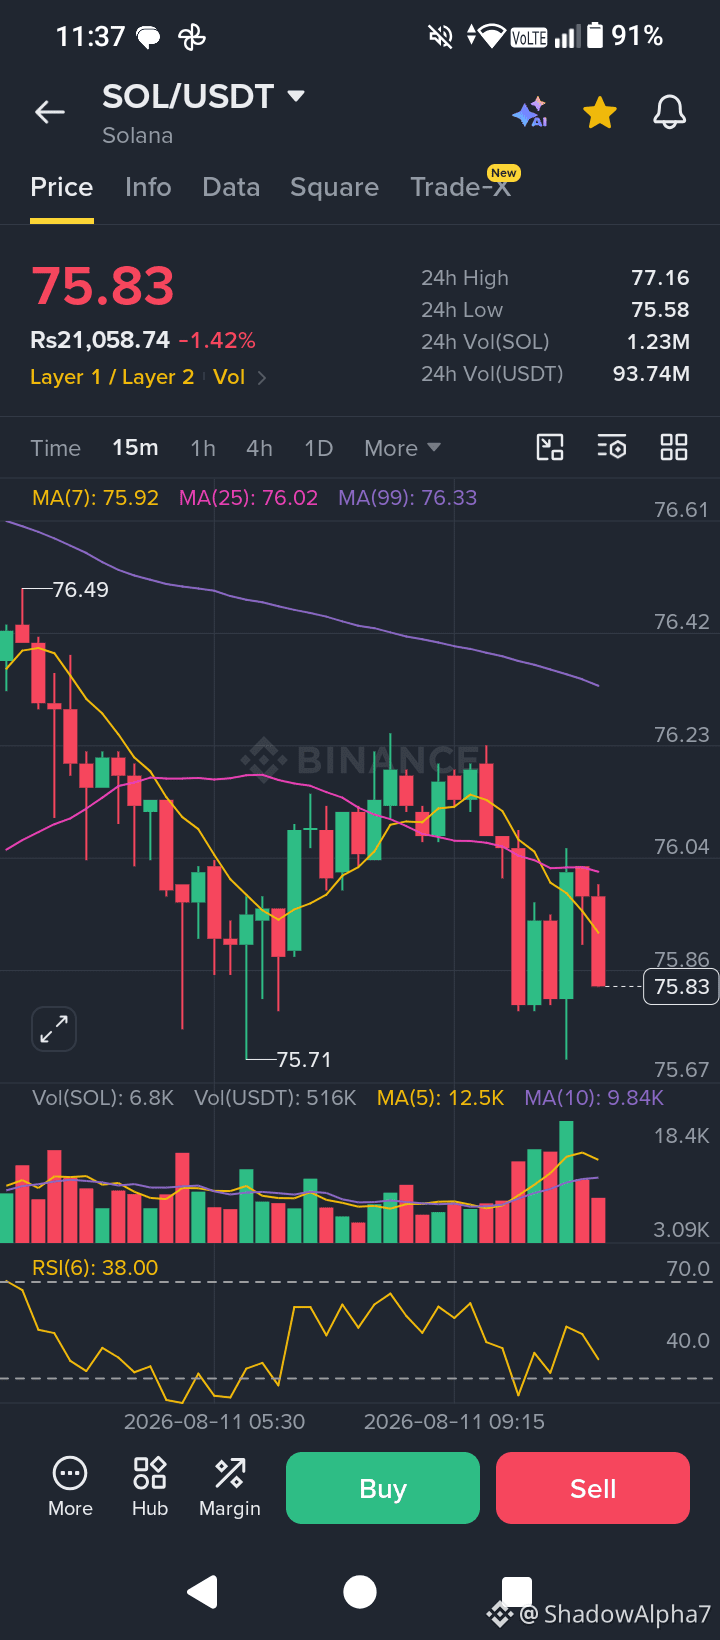Expand the SOL/USDT pair dropdown
The image size is (720, 1640).
click(296, 96)
